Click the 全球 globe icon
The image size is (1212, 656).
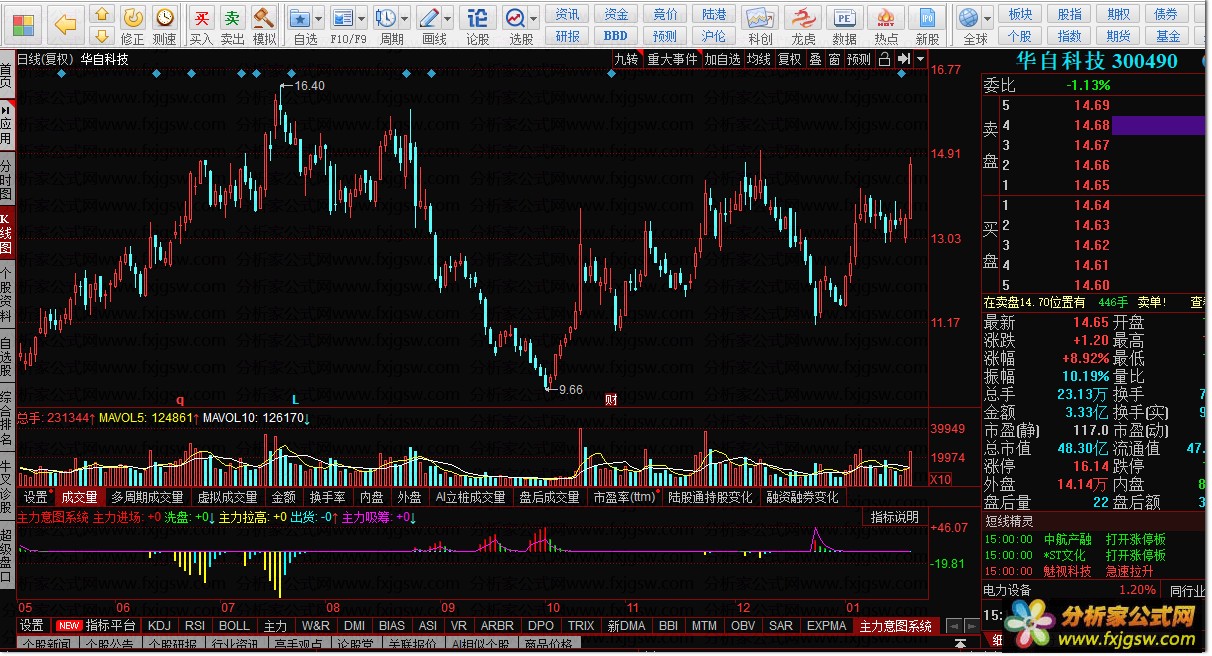click(968, 17)
